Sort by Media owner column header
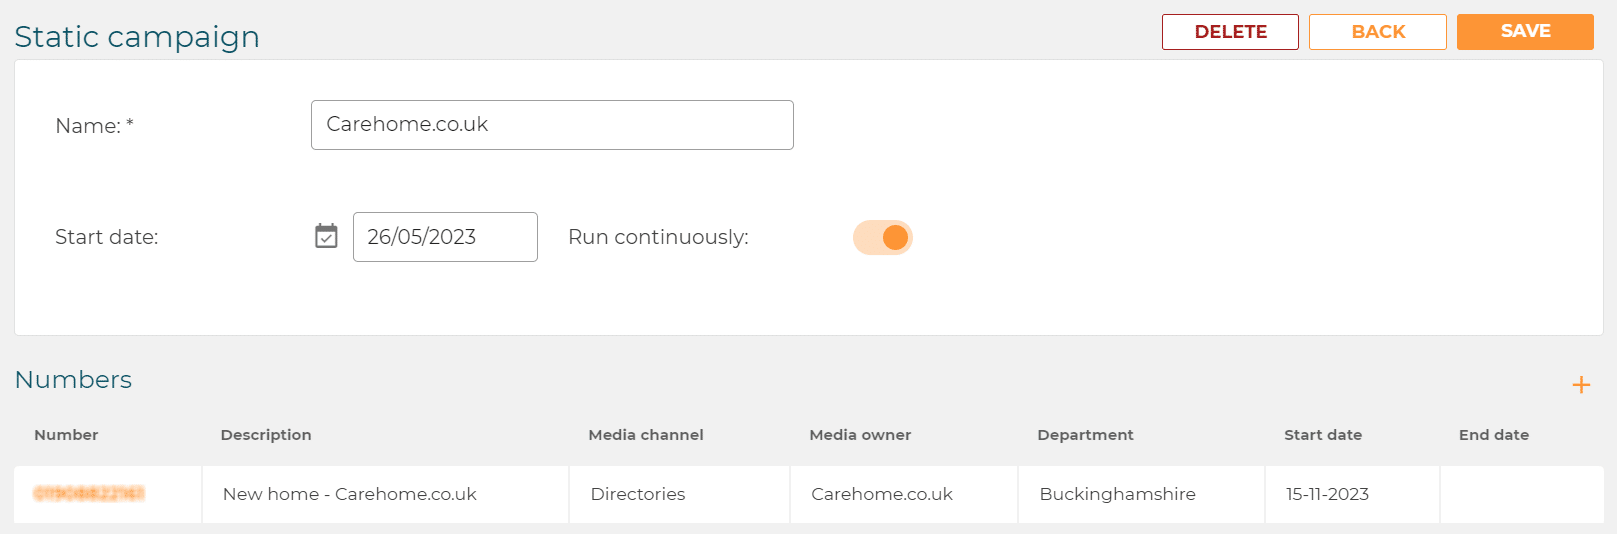This screenshot has width=1617, height=534. 860,435
